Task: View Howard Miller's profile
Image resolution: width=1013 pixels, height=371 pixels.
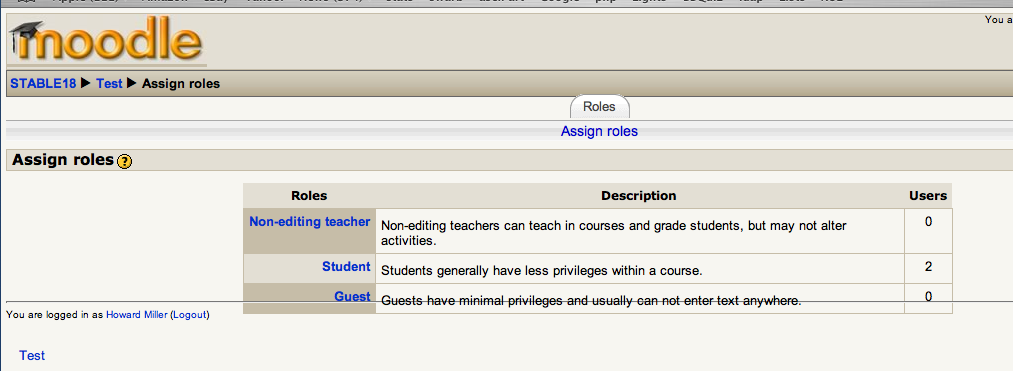Action: [x=136, y=315]
